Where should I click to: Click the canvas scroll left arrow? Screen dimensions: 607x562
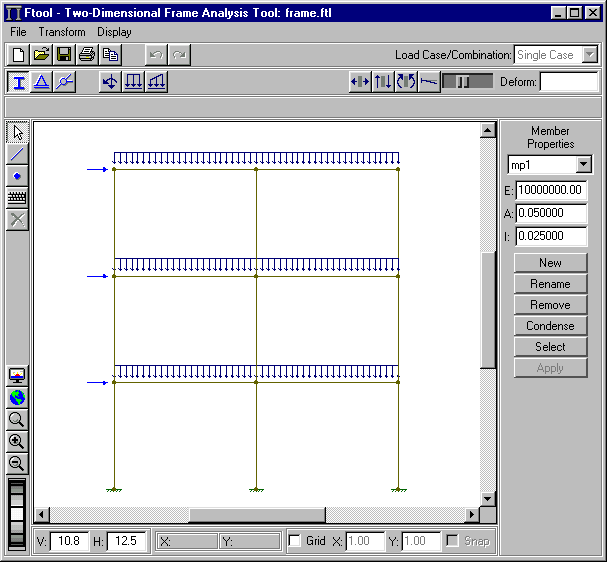[42, 515]
